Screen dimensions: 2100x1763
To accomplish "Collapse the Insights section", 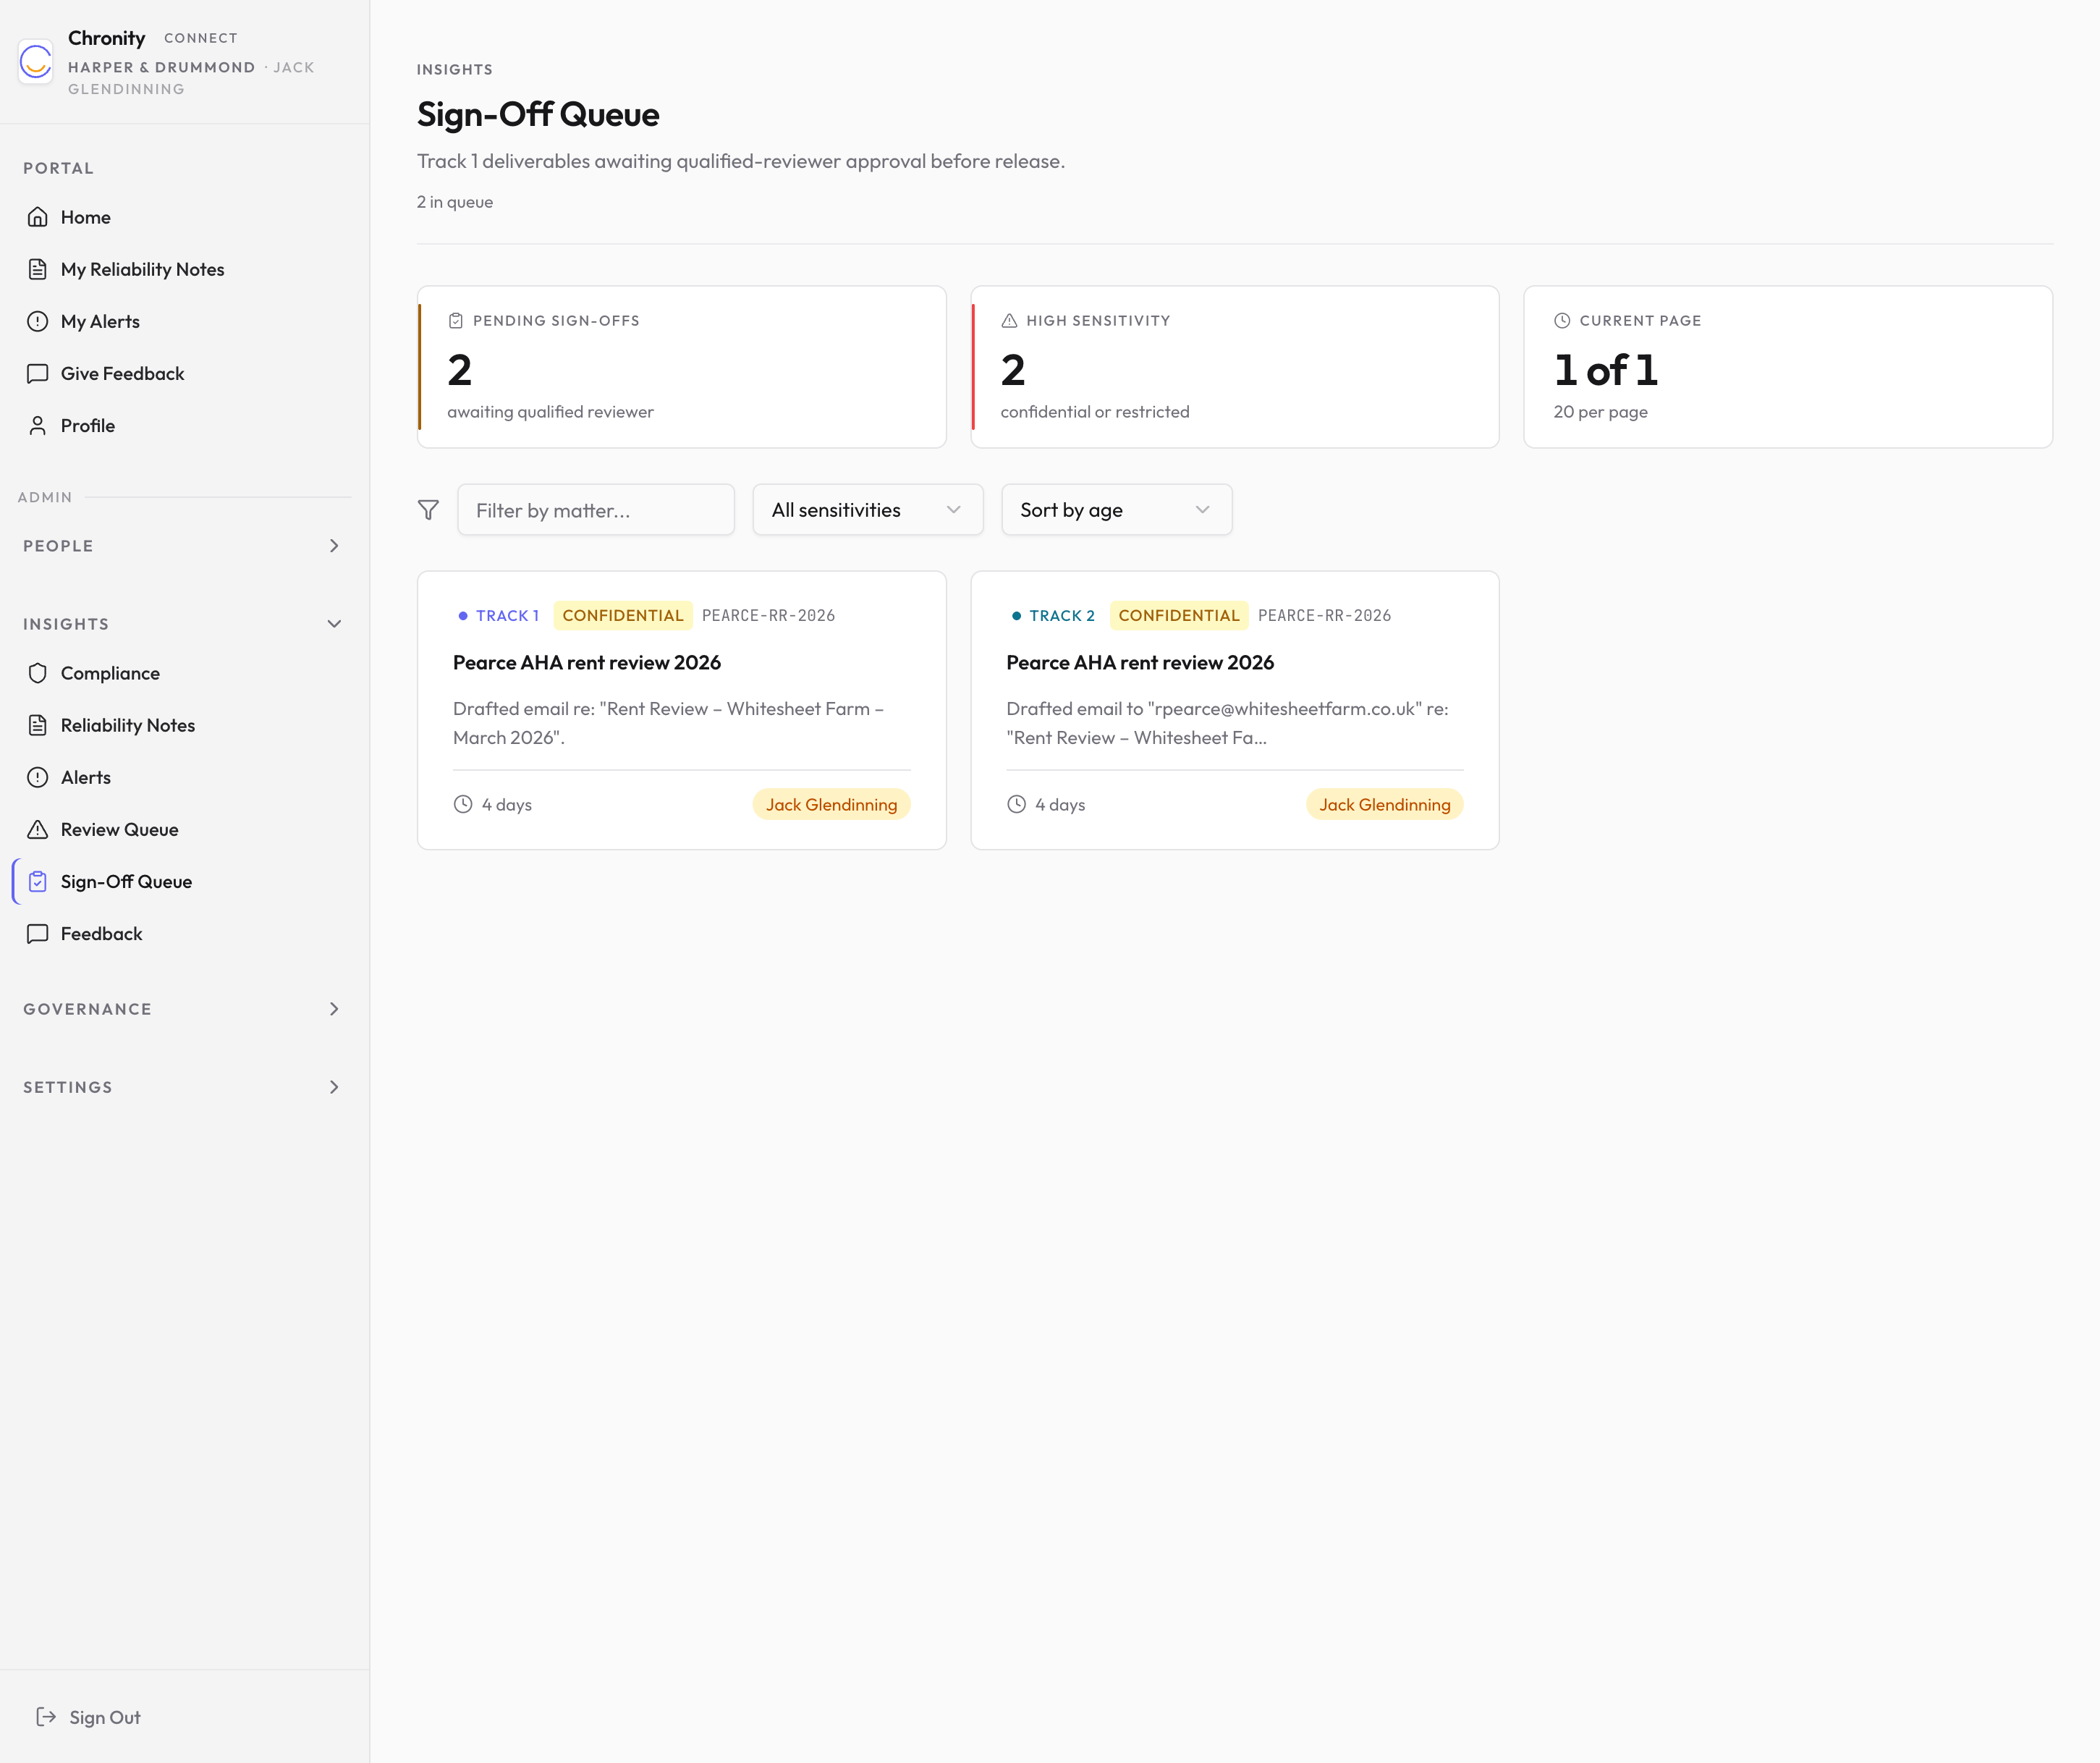I will coord(334,624).
